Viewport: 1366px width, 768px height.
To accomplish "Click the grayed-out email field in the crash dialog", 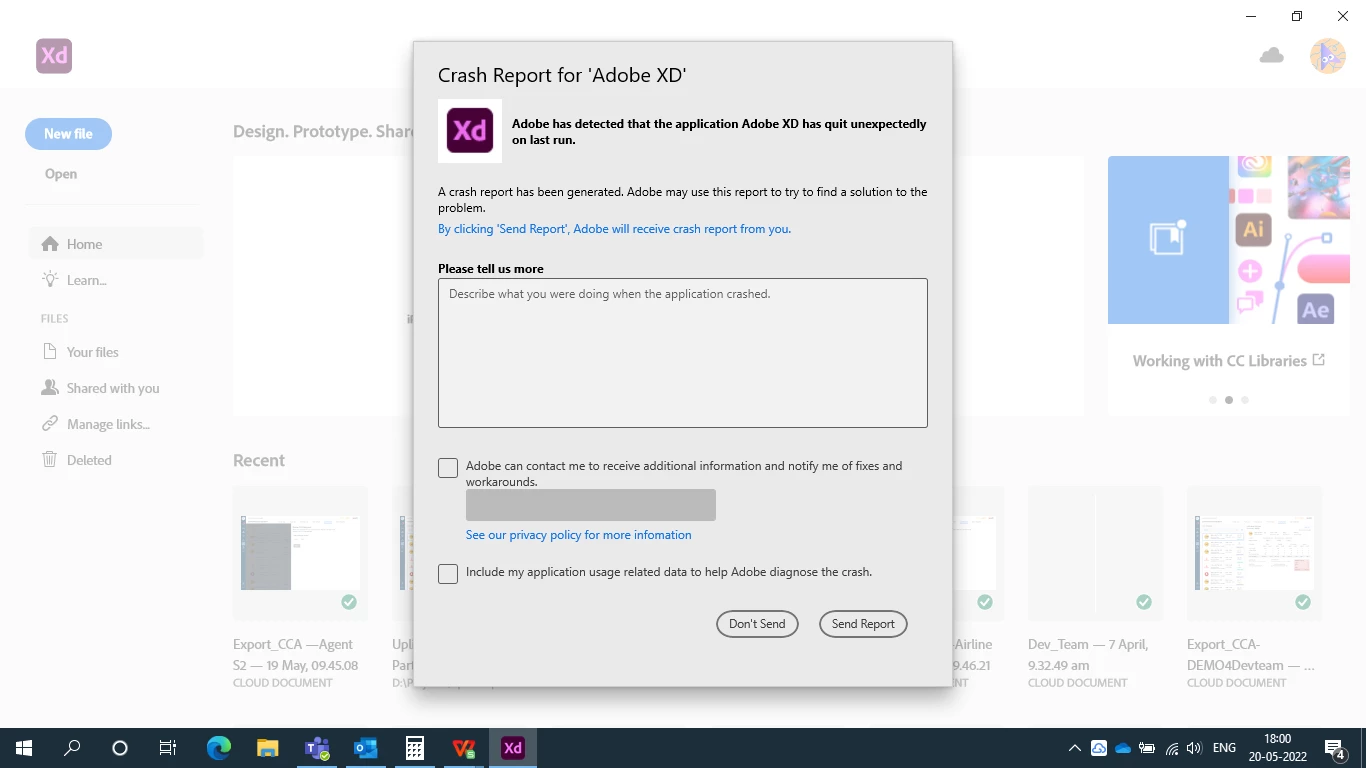I will click(591, 505).
